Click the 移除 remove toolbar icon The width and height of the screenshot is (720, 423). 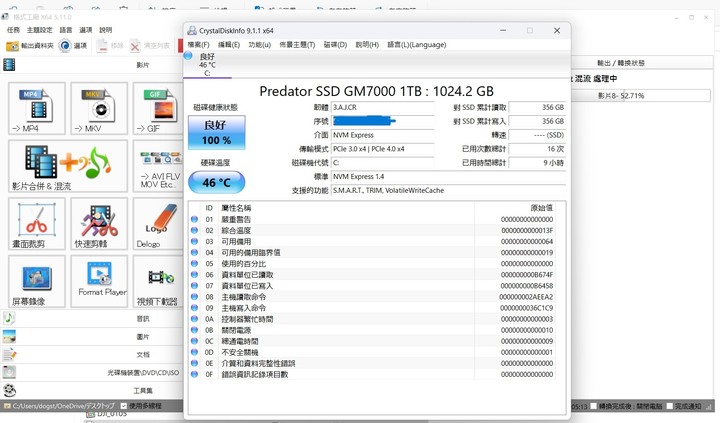click(101, 45)
